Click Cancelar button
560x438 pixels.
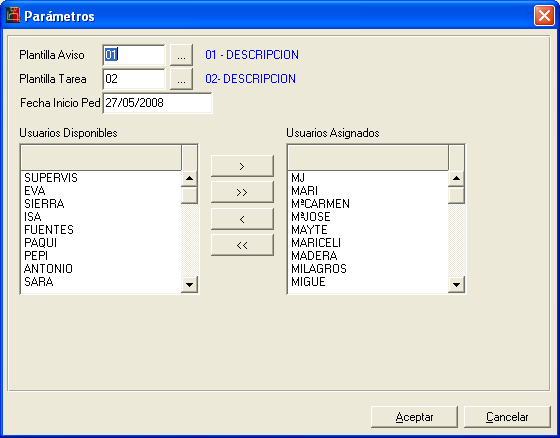click(507, 417)
